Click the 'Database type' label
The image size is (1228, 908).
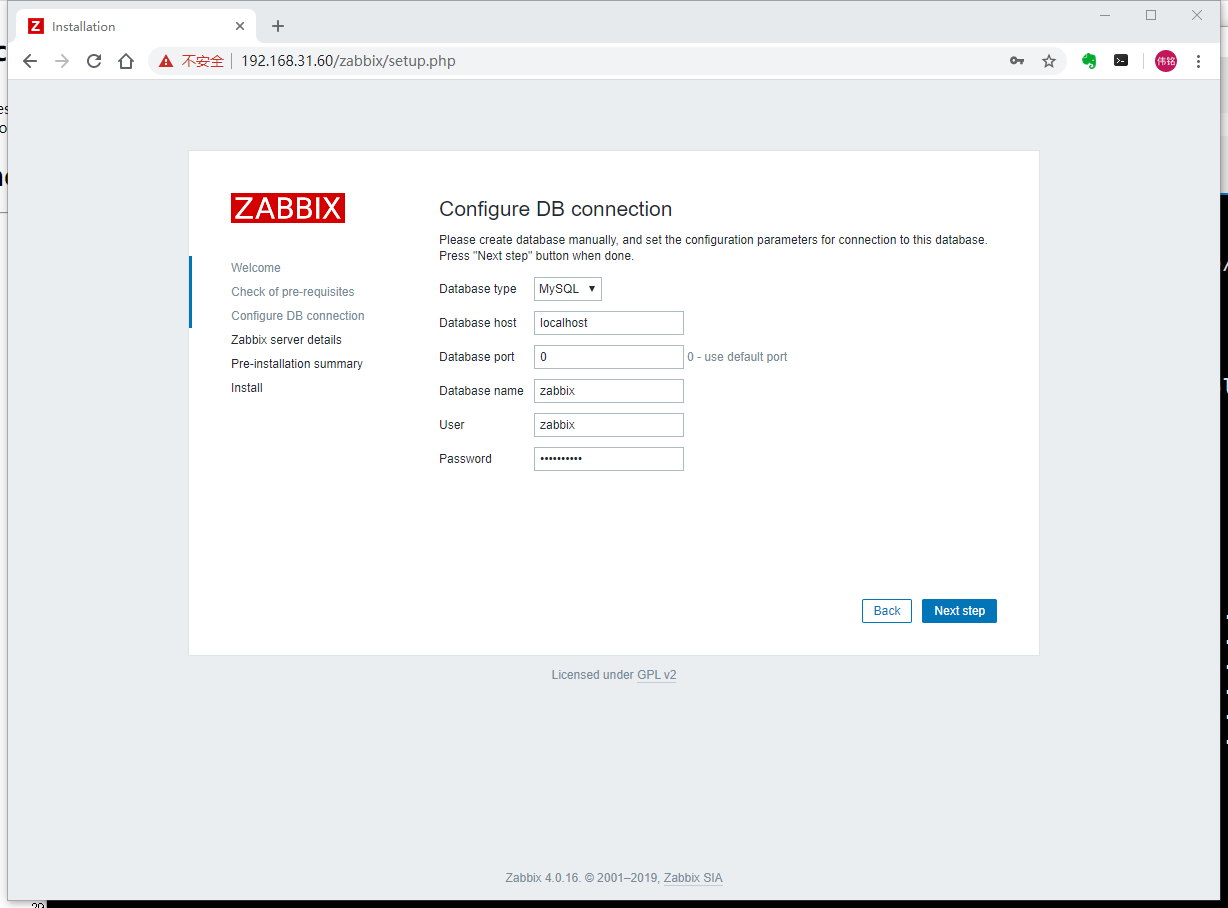478,289
